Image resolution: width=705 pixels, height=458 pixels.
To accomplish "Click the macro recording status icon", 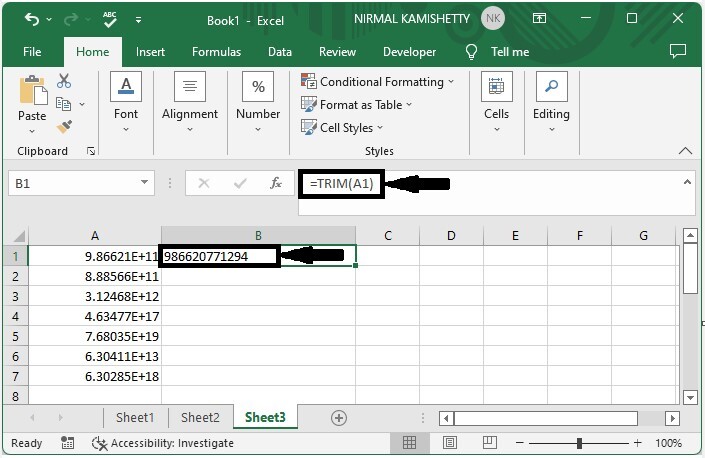I will (67, 443).
